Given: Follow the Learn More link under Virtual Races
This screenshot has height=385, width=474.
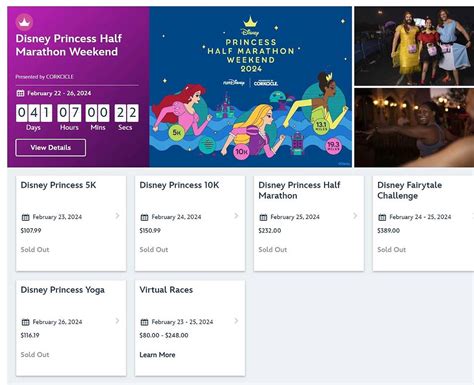Looking at the screenshot, I should (x=157, y=355).
